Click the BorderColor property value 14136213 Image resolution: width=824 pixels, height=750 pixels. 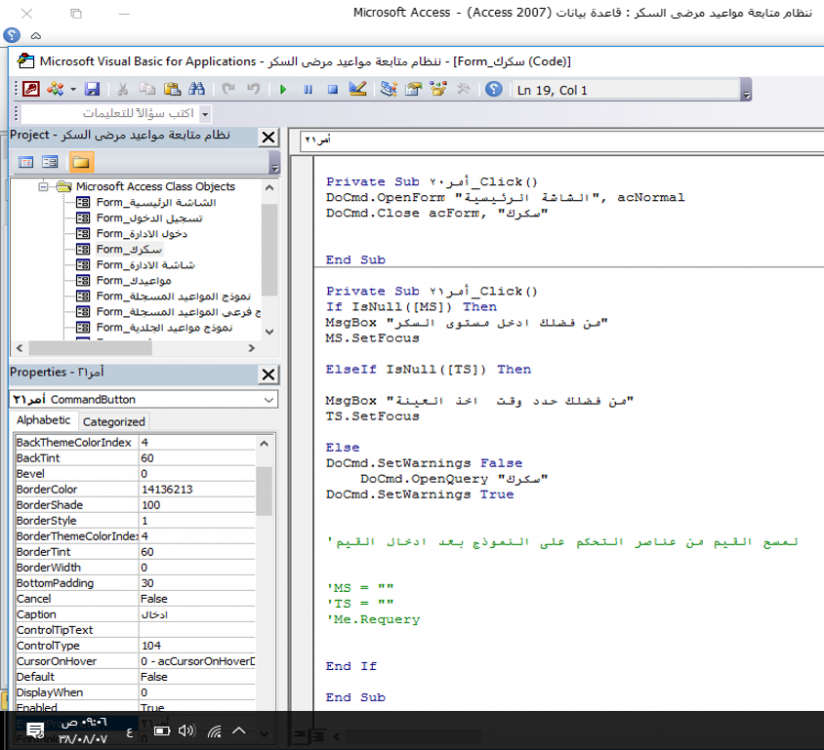[197, 489]
